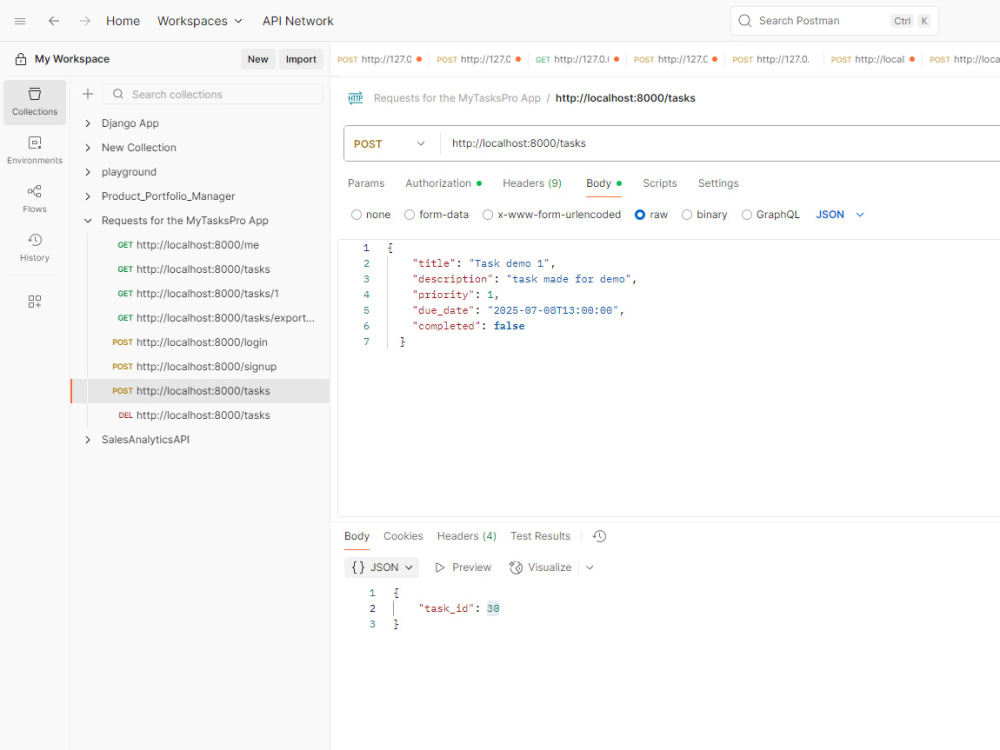Open GET http://localhost:8000/me request
The height and width of the screenshot is (750, 1000).
tap(200, 245)
